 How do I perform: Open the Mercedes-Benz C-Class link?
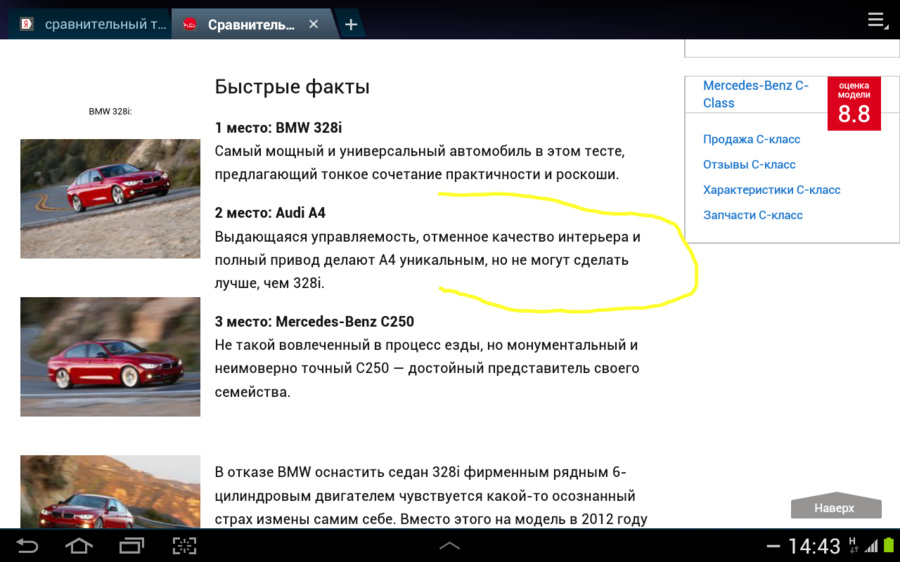pyautogui.click(x=755, y=94)
